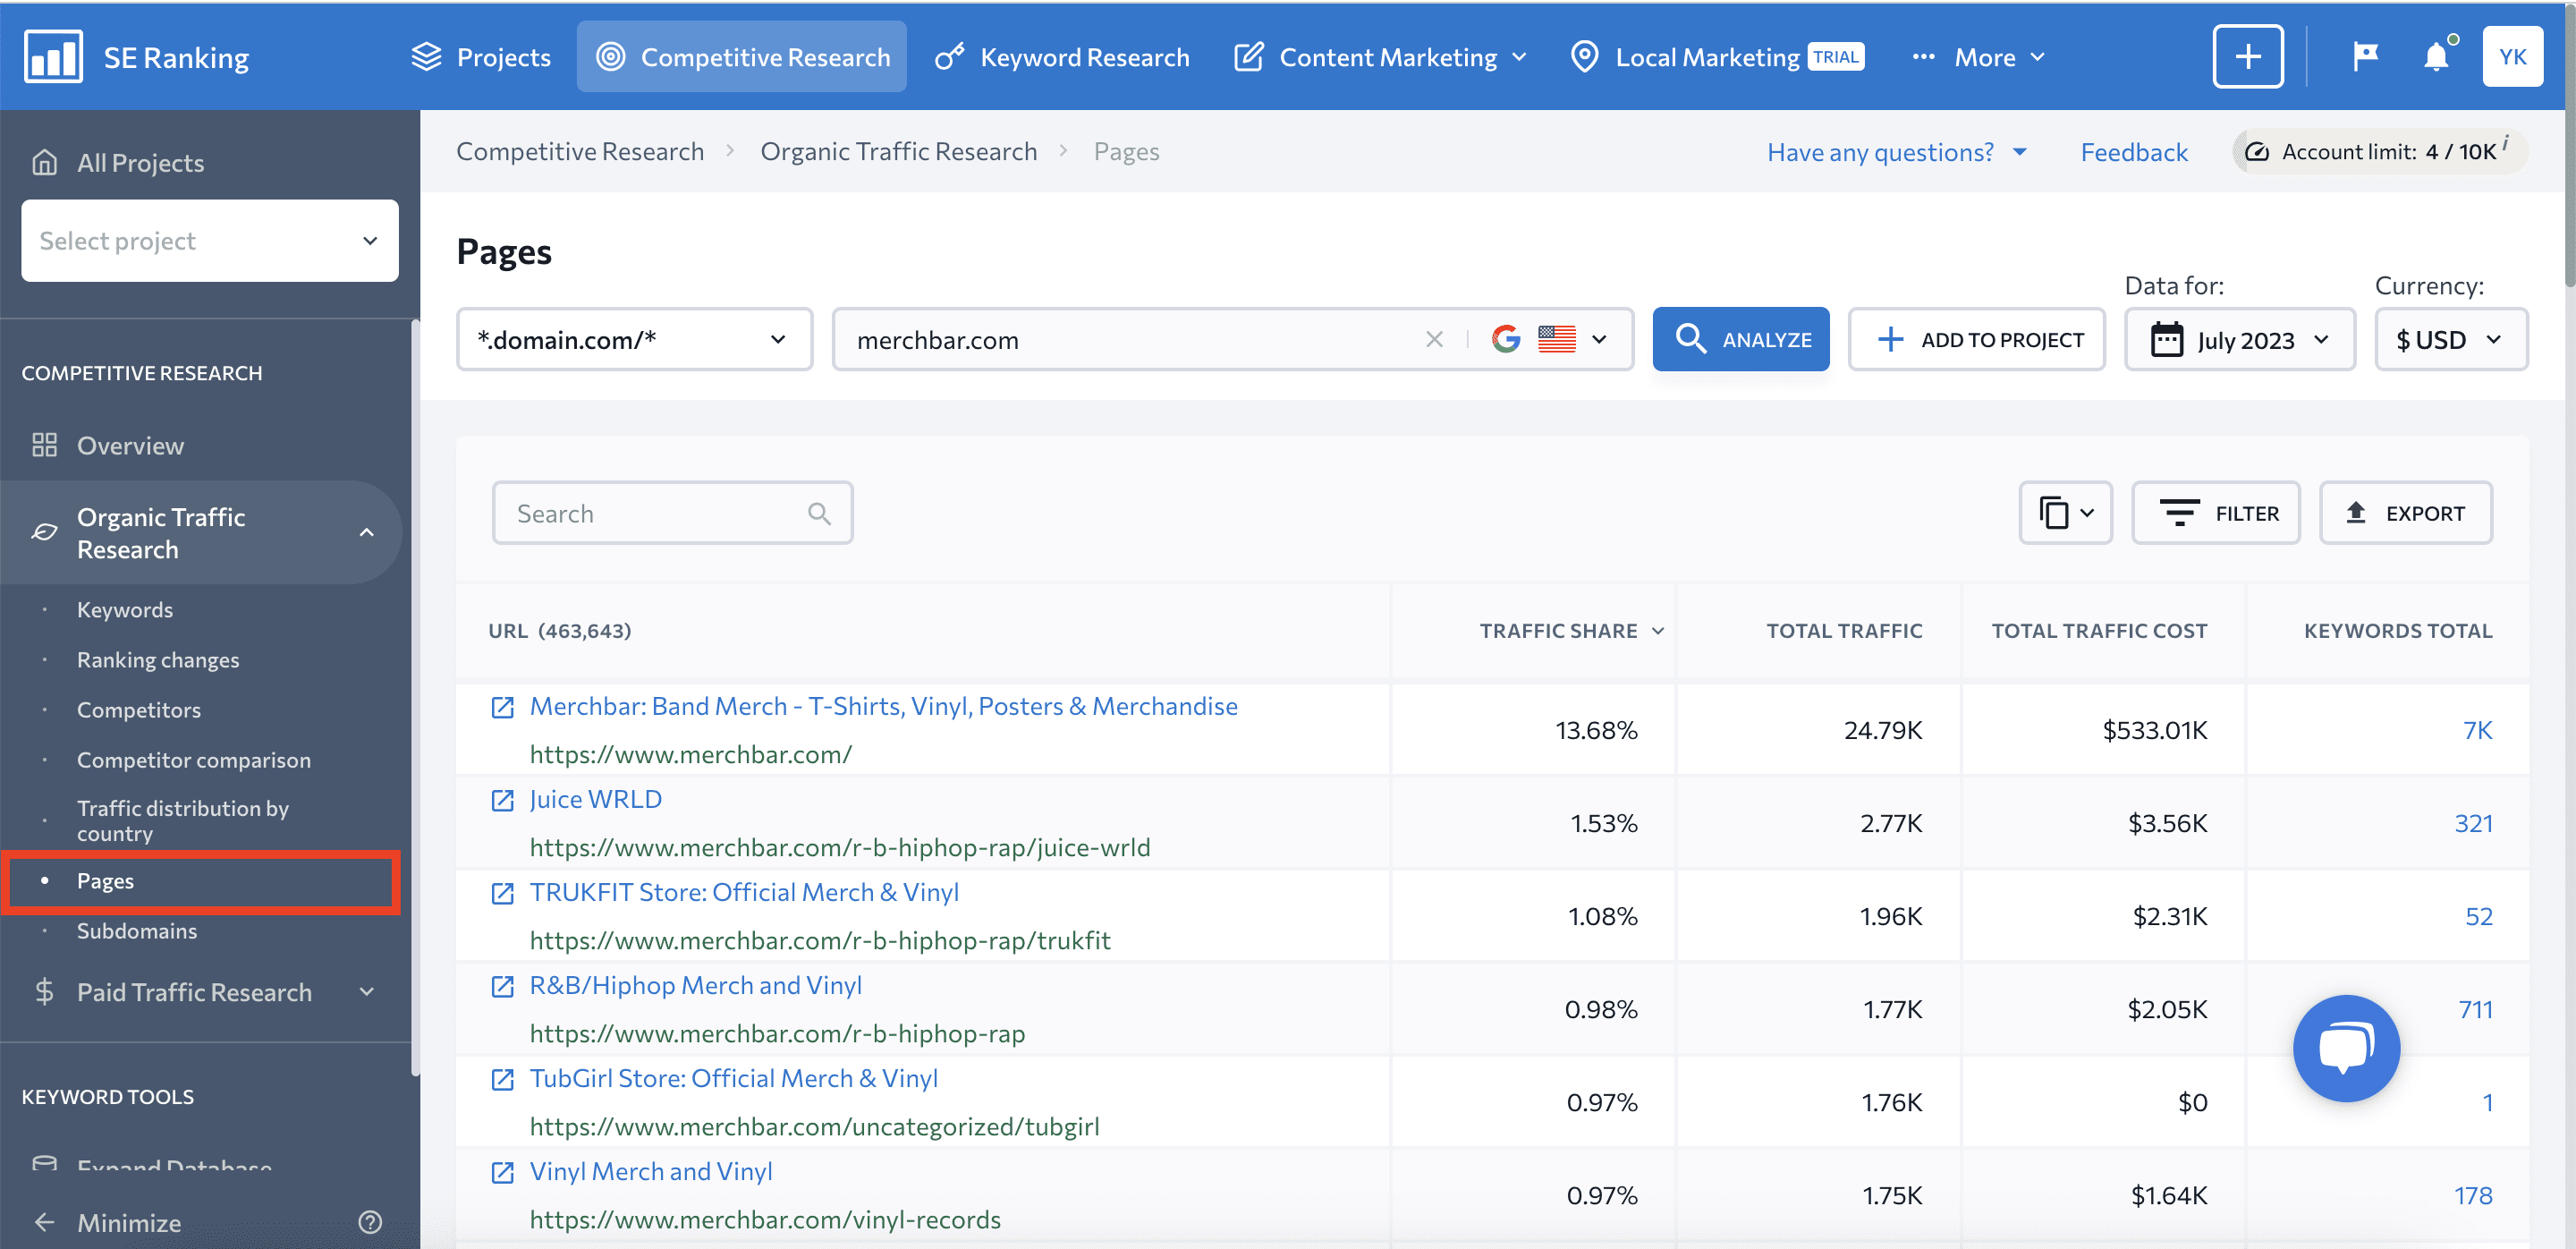Image resolution: width=2576 pixels, height=1249 pixels.
Task: Click the help question mark beside Minimize
Action: (x=370, y=1222)
